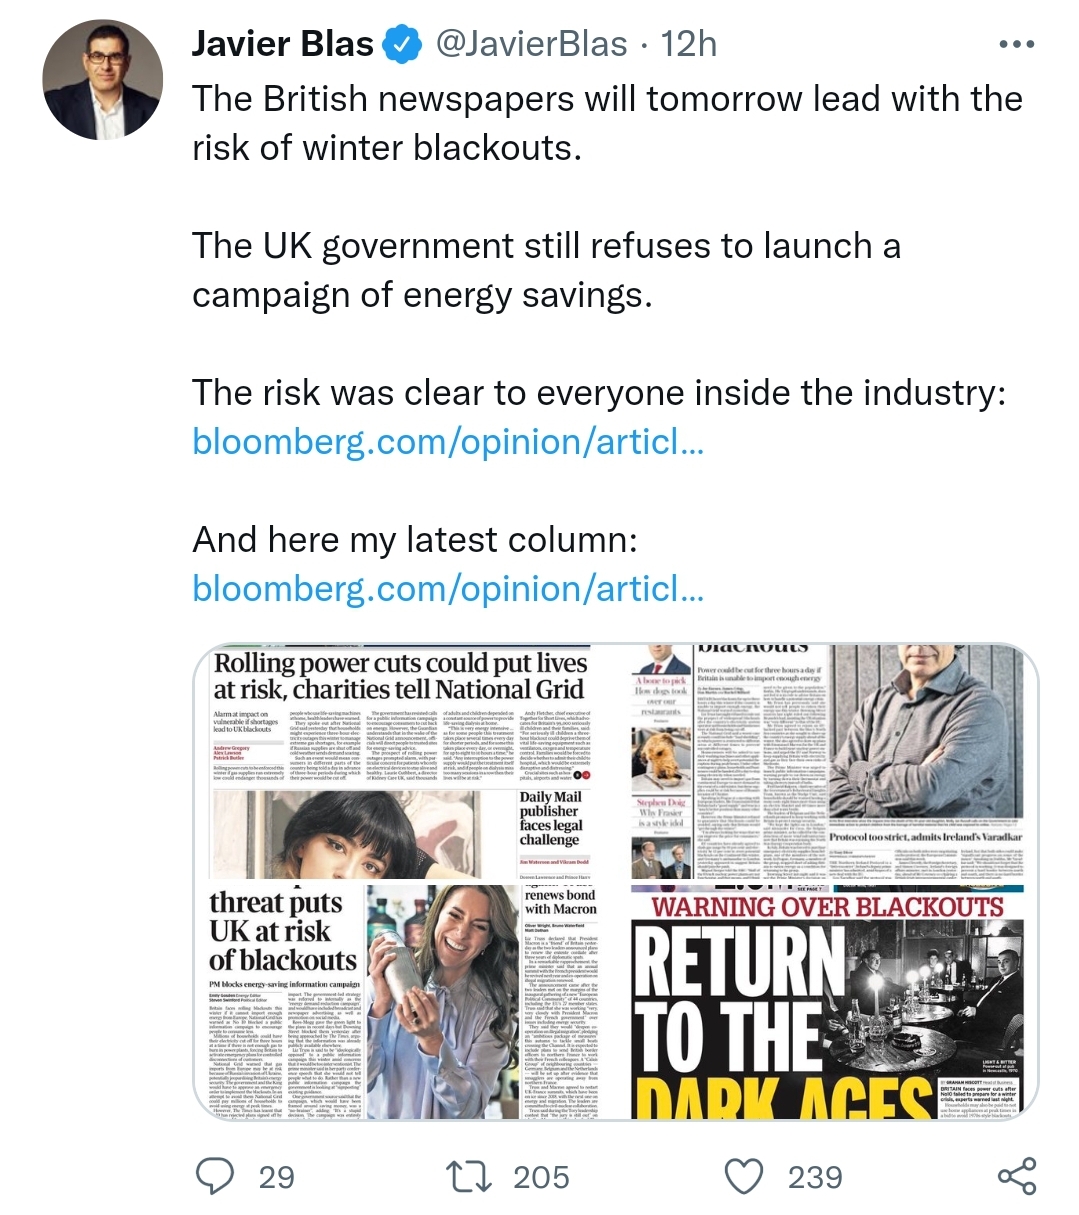The height and width of the screenshot is (1215, 1079).
Task: View the newspaper image with man's portrait
Action: [834, 762]
